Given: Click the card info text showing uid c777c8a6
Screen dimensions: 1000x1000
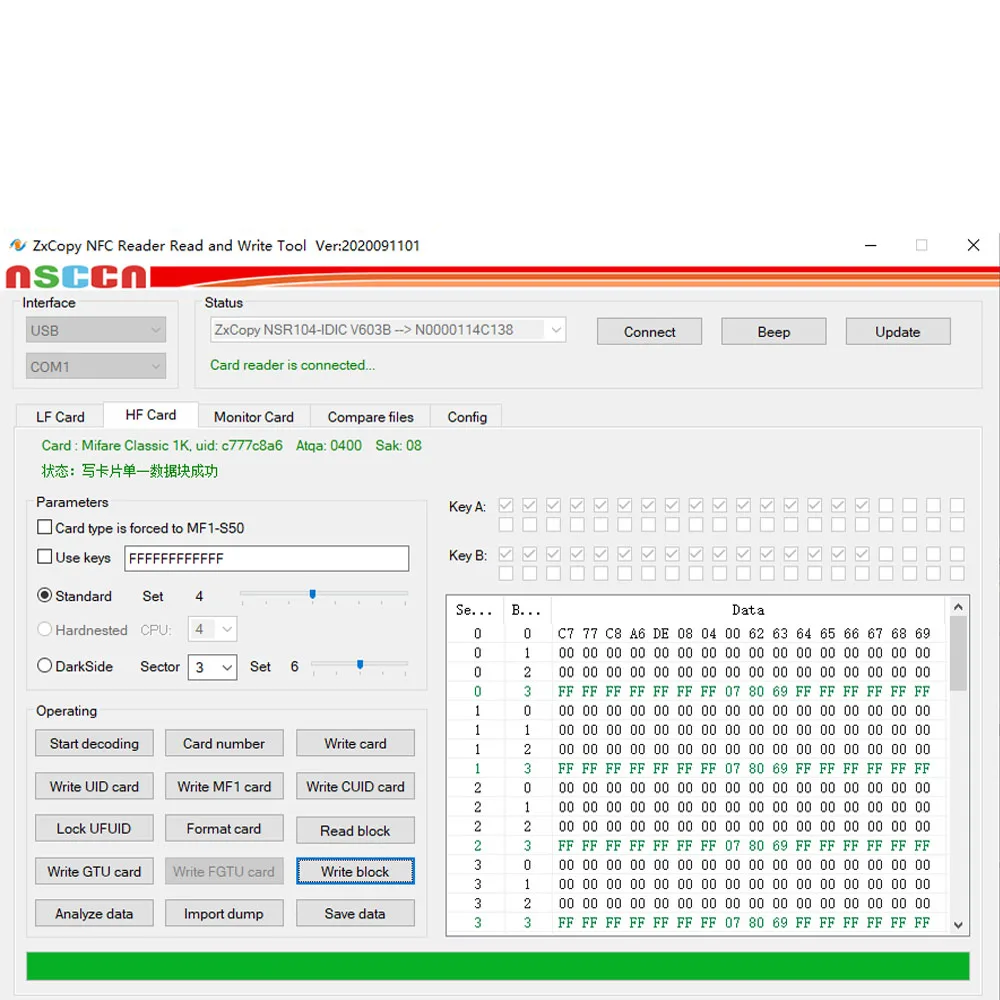Looking at the screenshot, I should click(232, 445).
